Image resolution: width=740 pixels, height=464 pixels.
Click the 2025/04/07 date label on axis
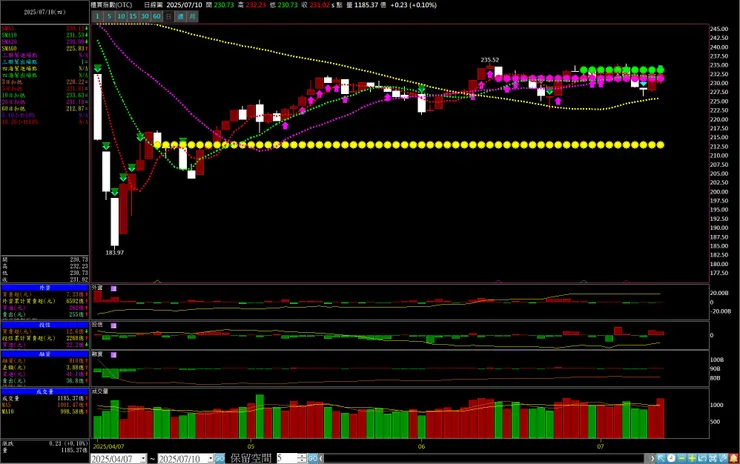[x=109, y=446]
